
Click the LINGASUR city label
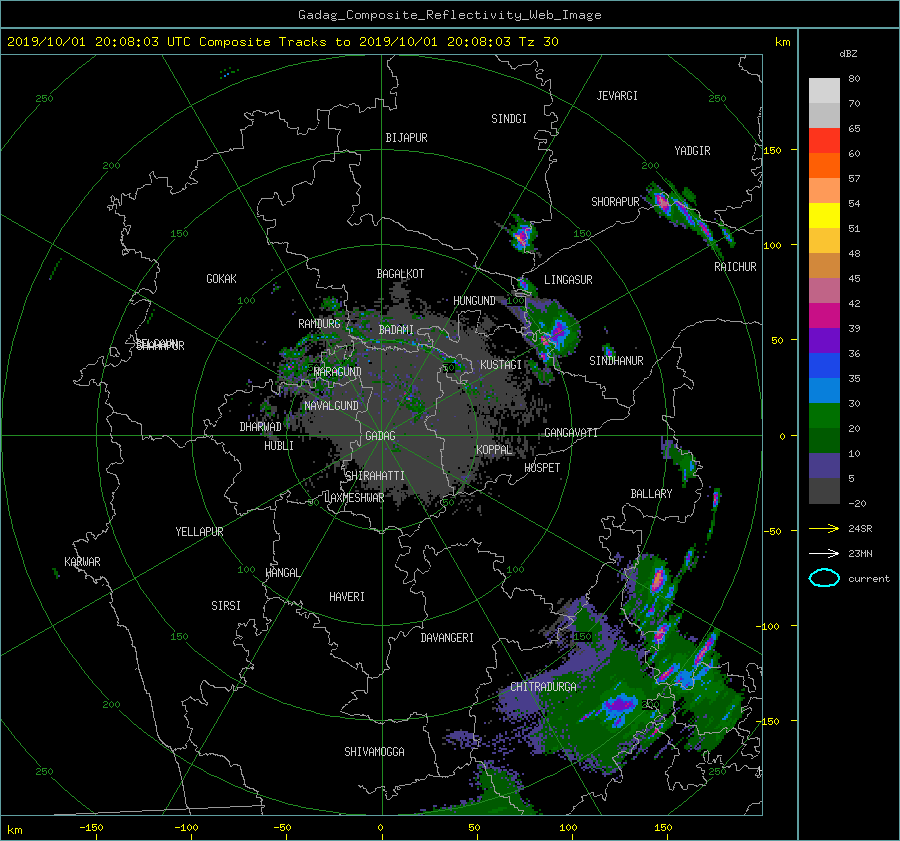tap(568, 280)
